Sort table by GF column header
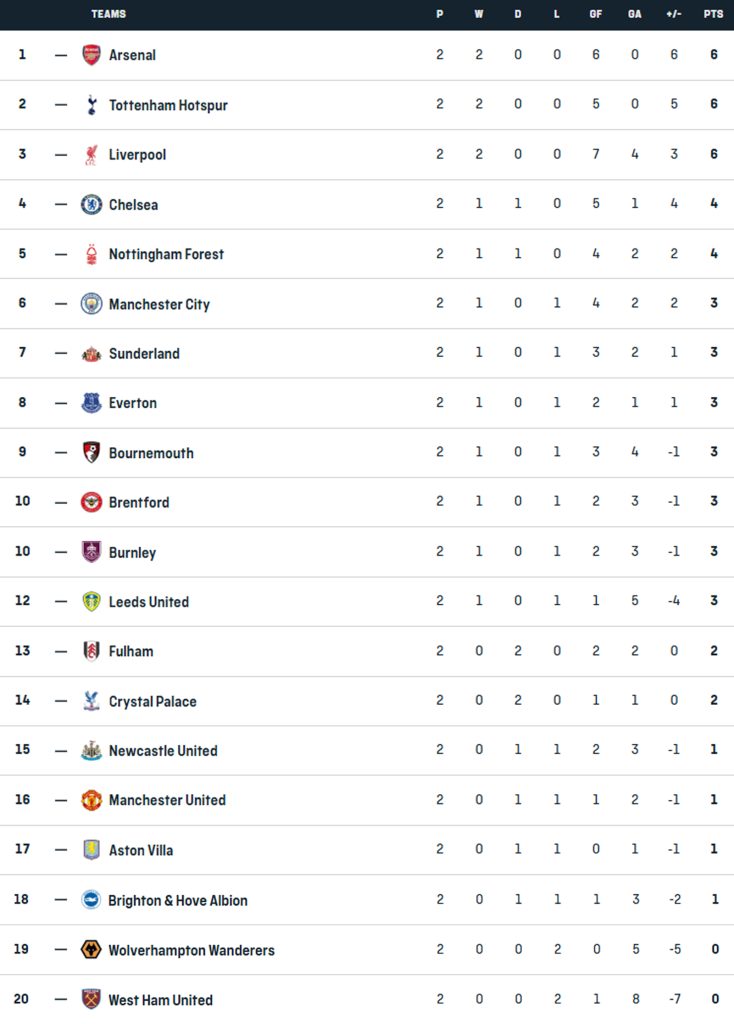This screenshot has height=1024, width=734. pyautogui.click(x=596, y=14)
